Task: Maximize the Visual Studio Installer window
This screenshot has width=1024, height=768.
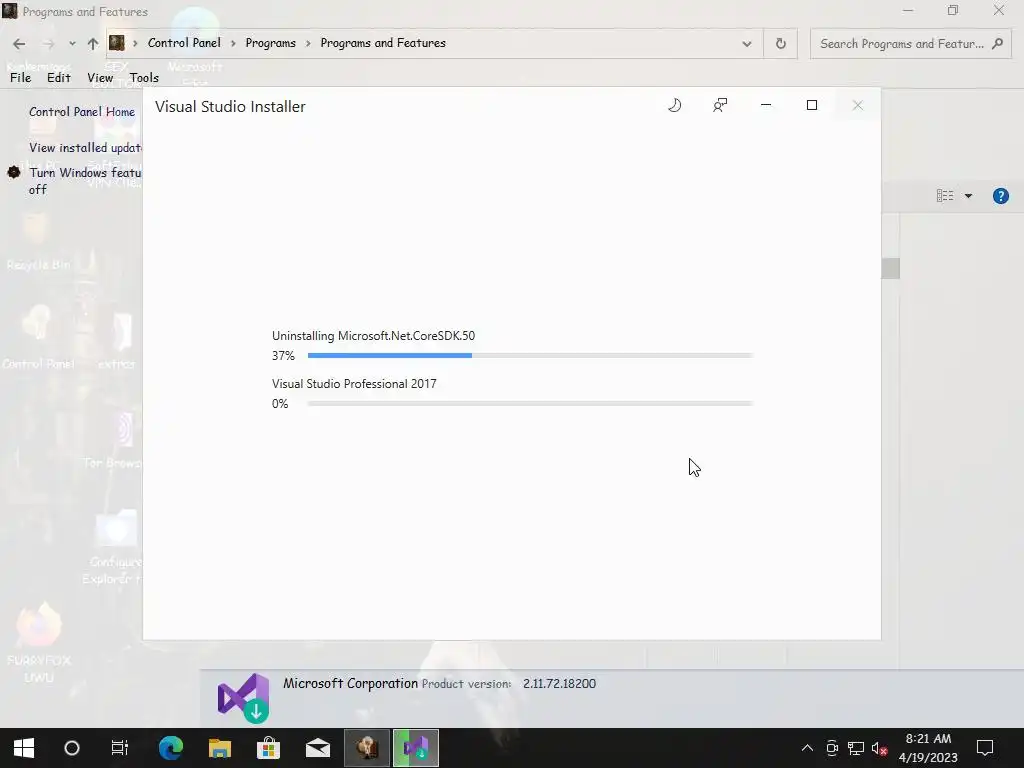Action: coord(812,105)
